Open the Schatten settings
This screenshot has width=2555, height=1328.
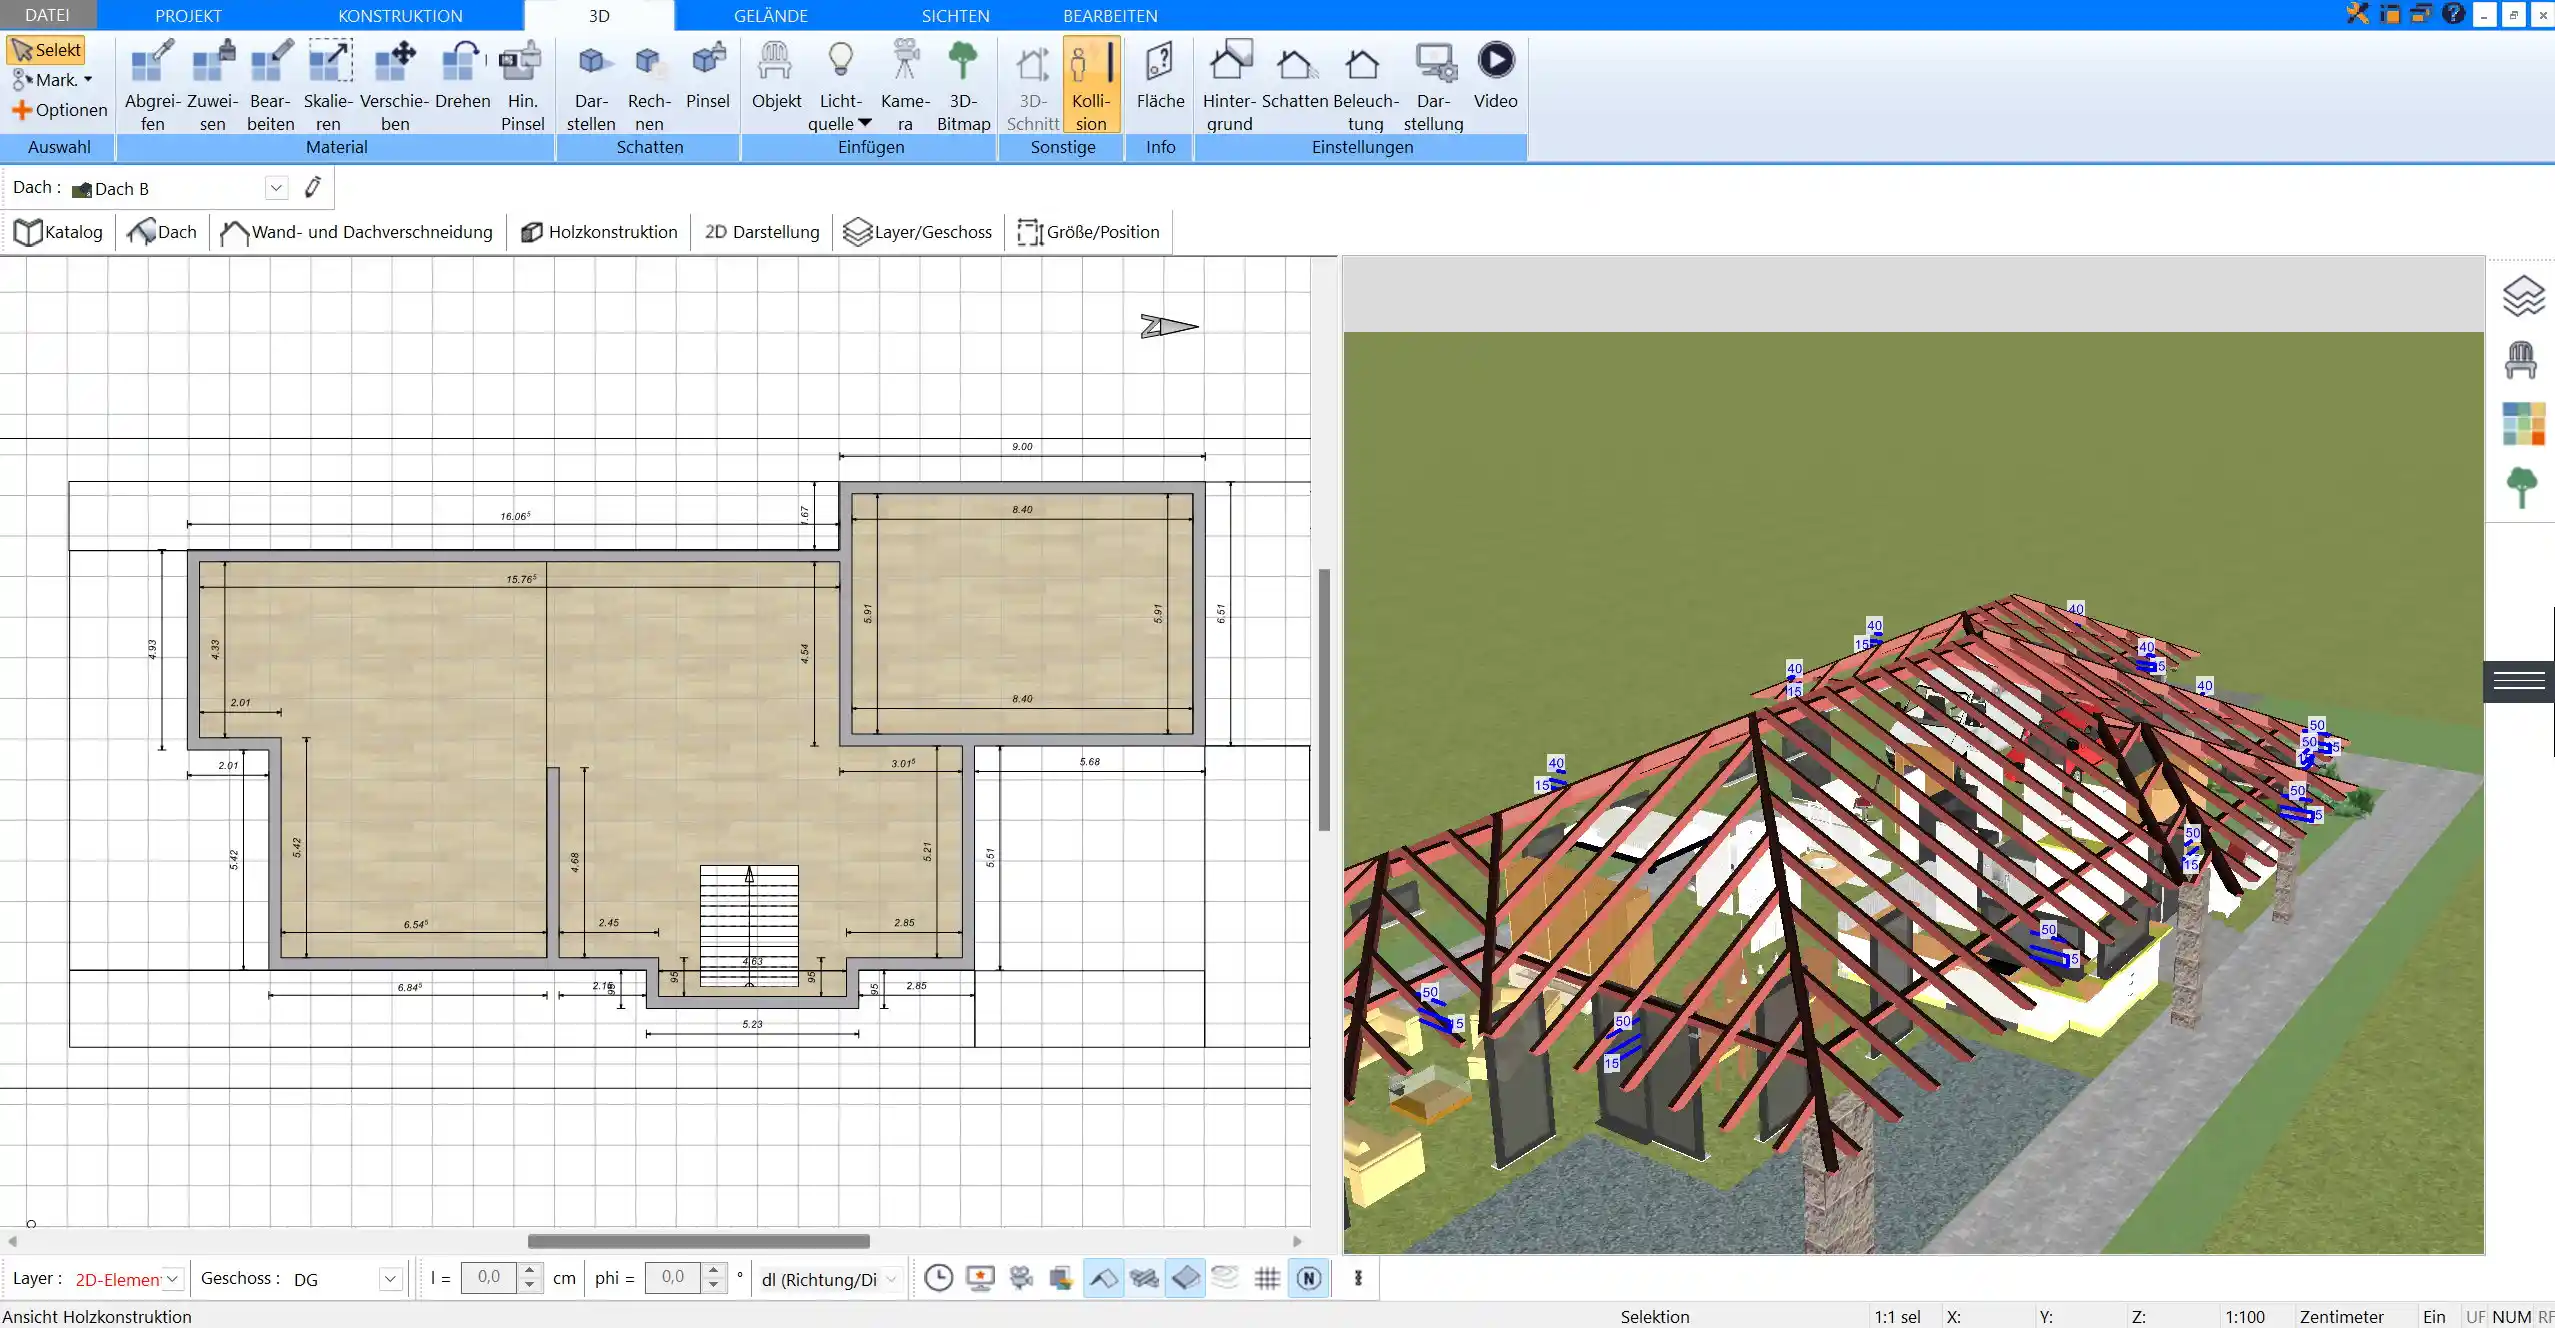(x=1295, y=76)
